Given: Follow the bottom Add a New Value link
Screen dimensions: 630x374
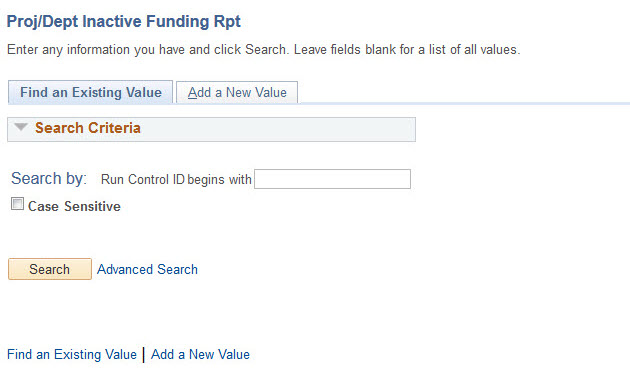Looking at the screenshot, I should pyautogui.click(x=200, y=354).
